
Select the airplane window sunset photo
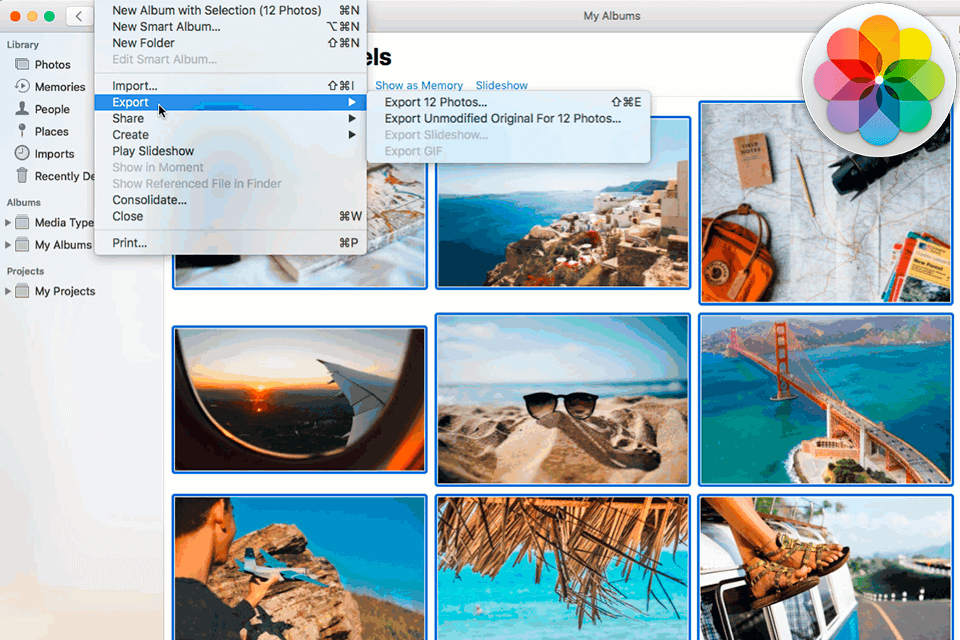(x=299, y=399)
